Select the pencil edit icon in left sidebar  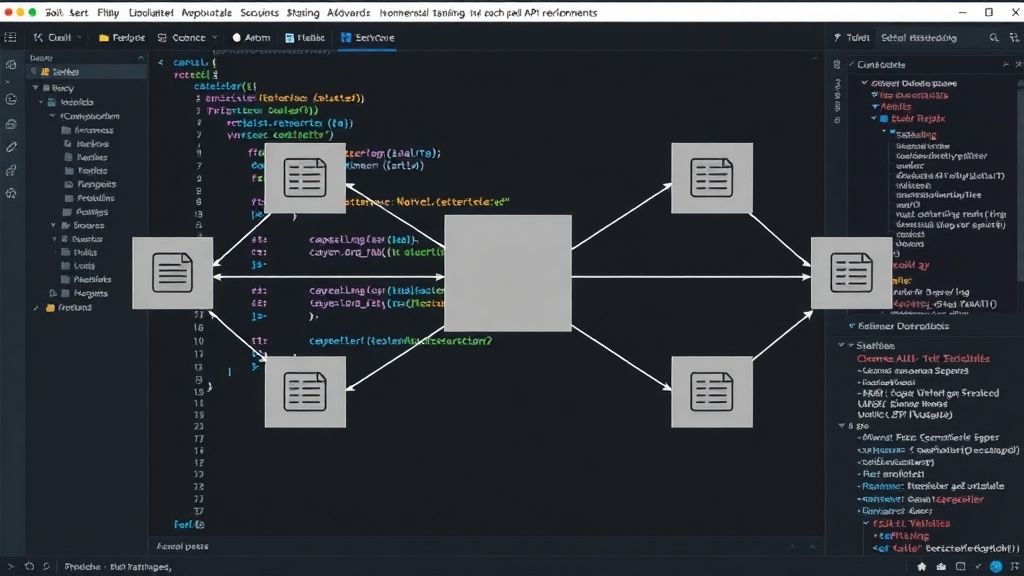(11, 147)
